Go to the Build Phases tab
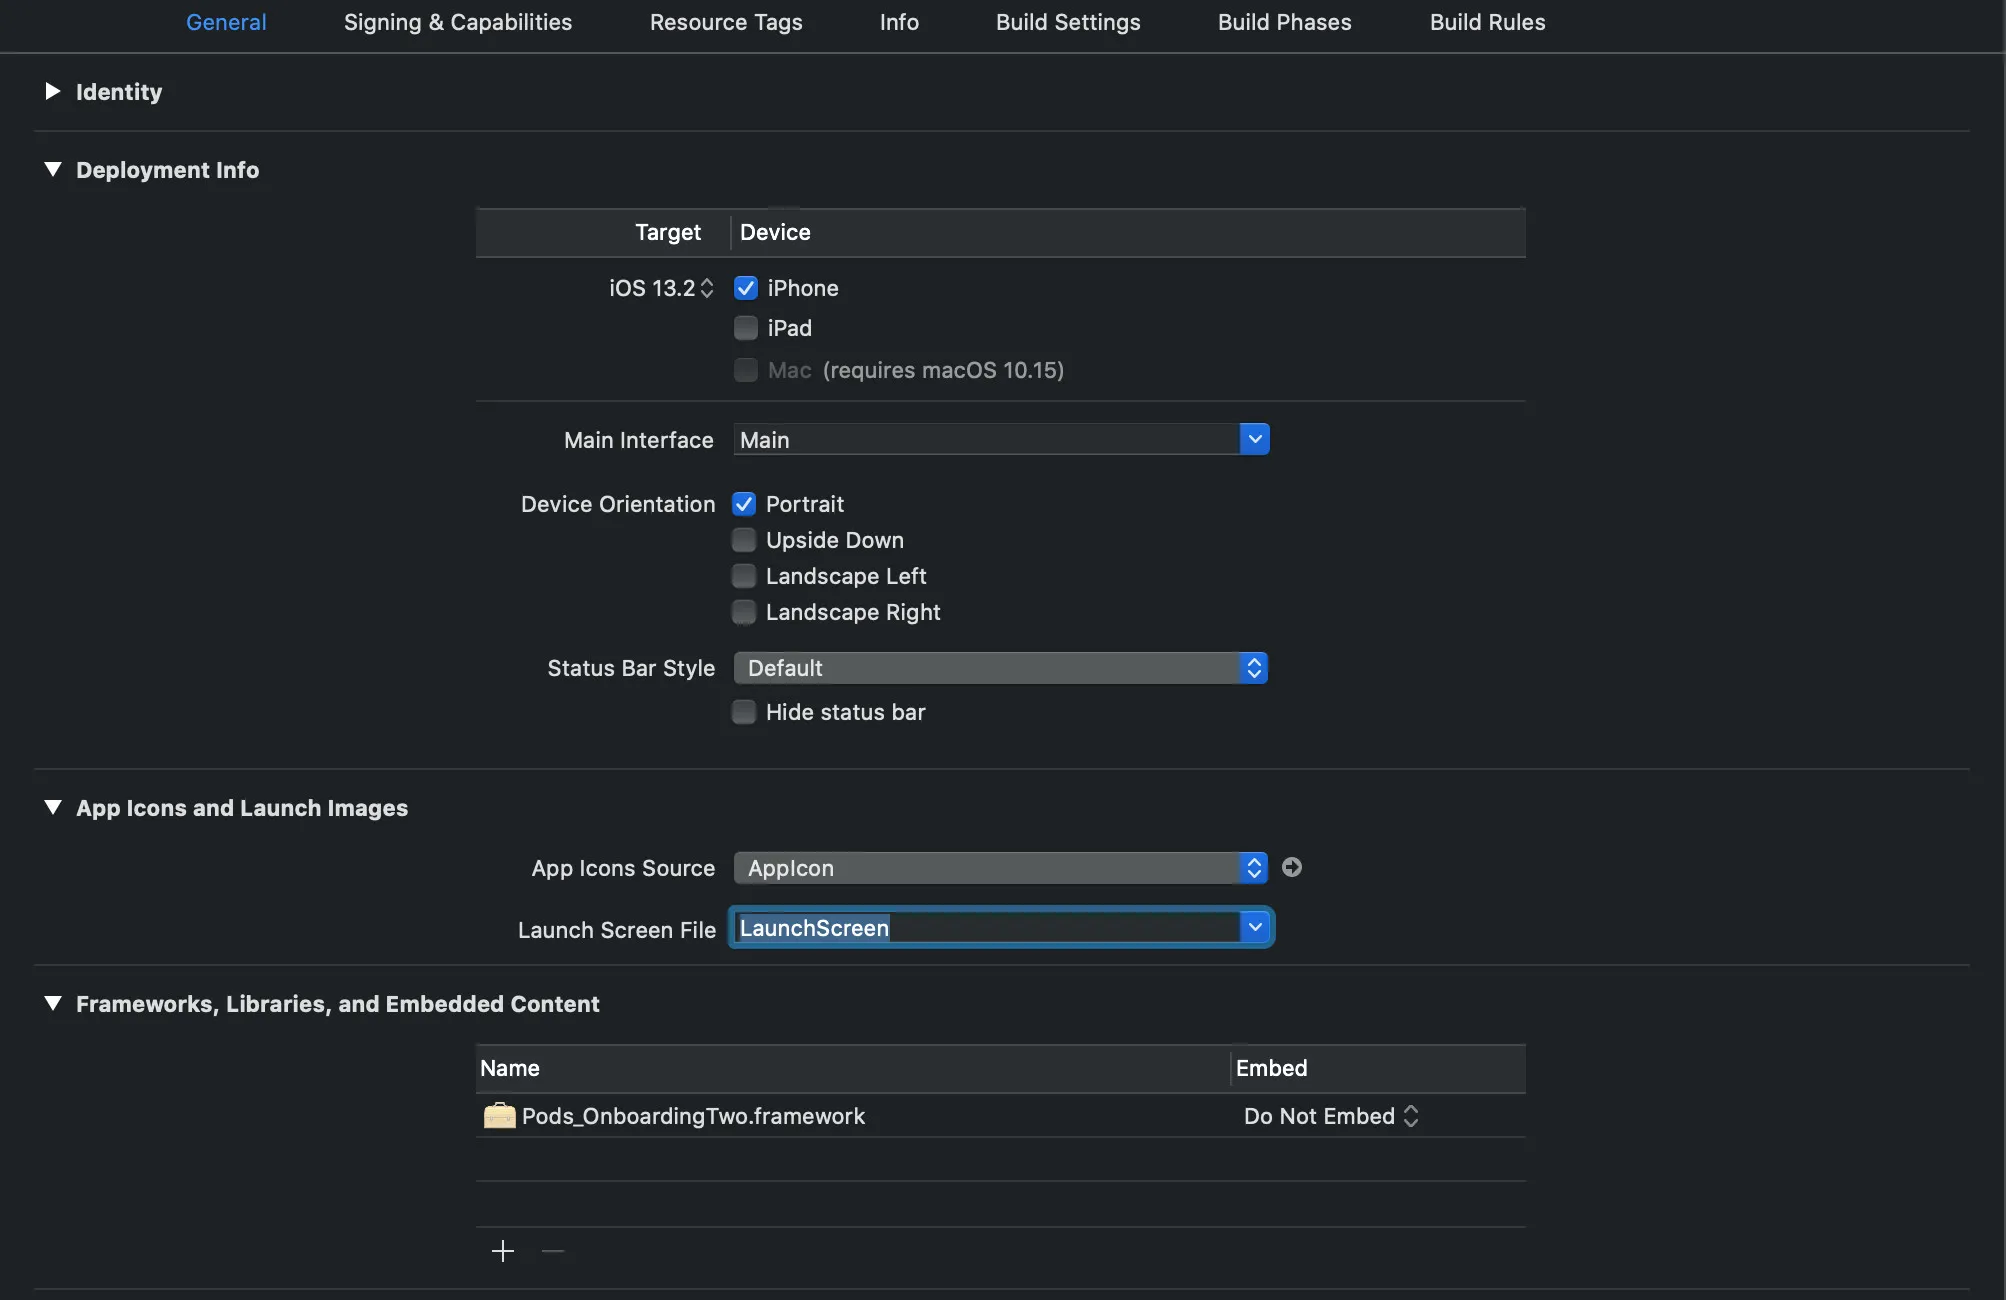 click(x=1284, y=22)
